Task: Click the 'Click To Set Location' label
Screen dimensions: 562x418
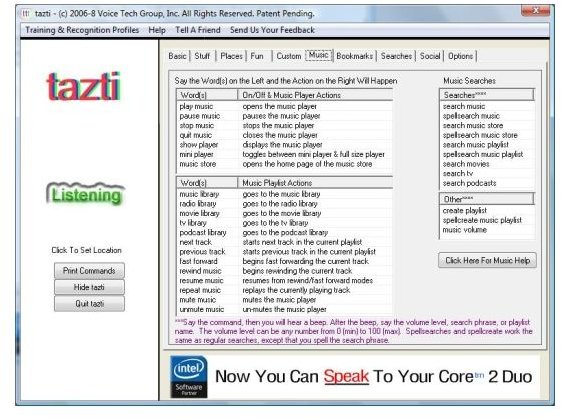Action: click(86, 250)
